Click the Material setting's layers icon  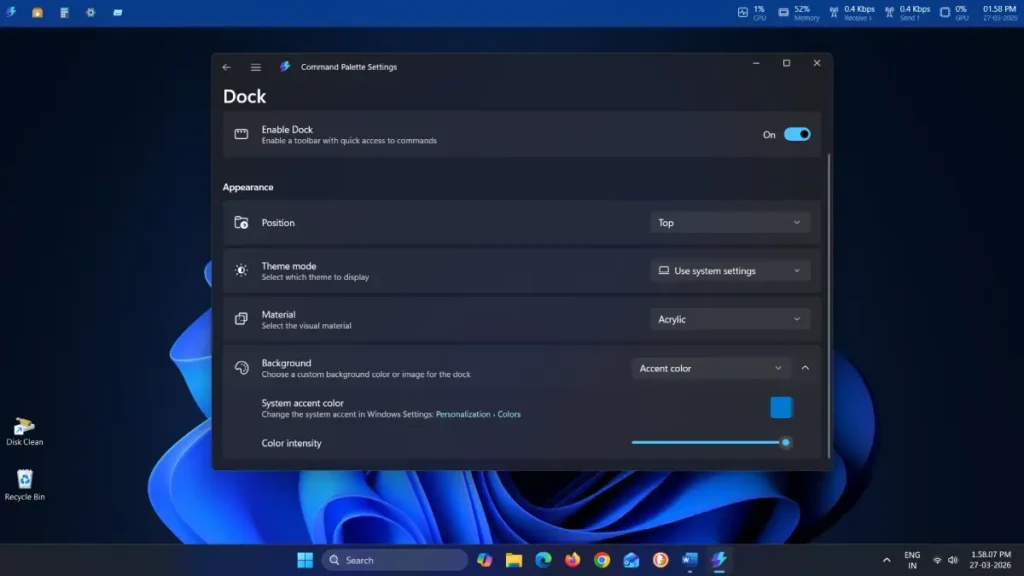pos(240,318)
